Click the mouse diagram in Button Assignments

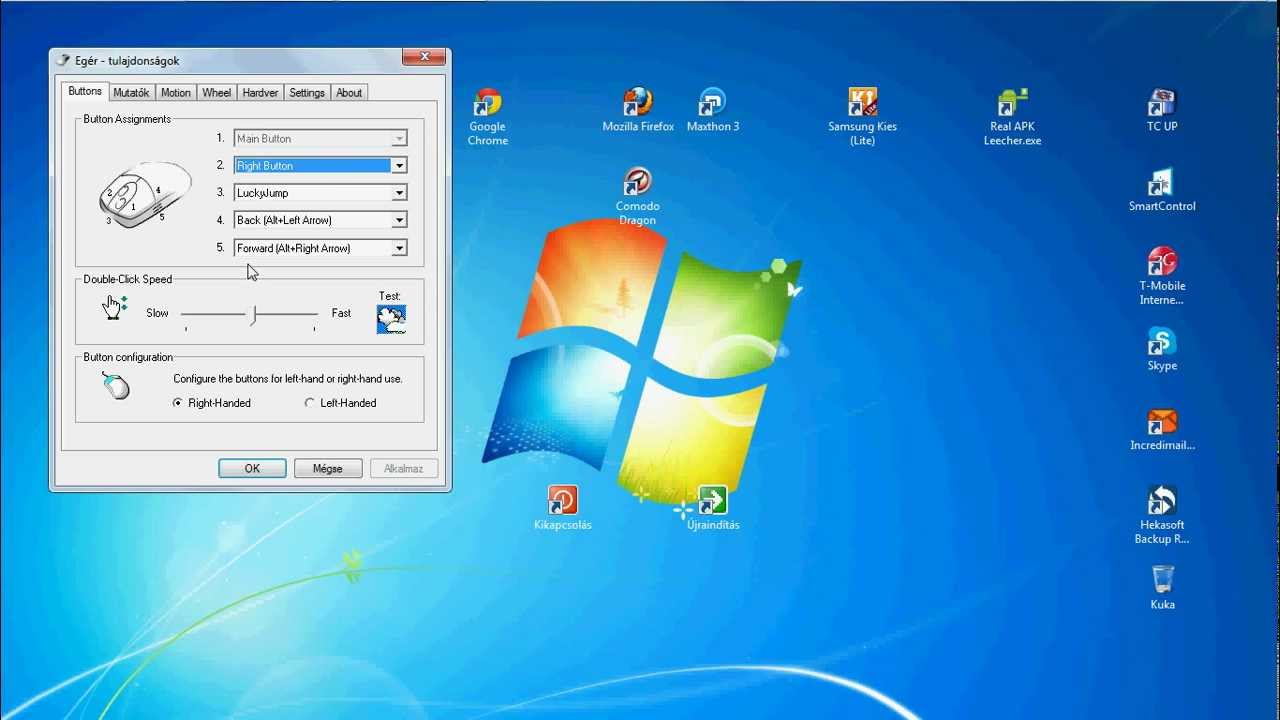click(x=144, y=194)
